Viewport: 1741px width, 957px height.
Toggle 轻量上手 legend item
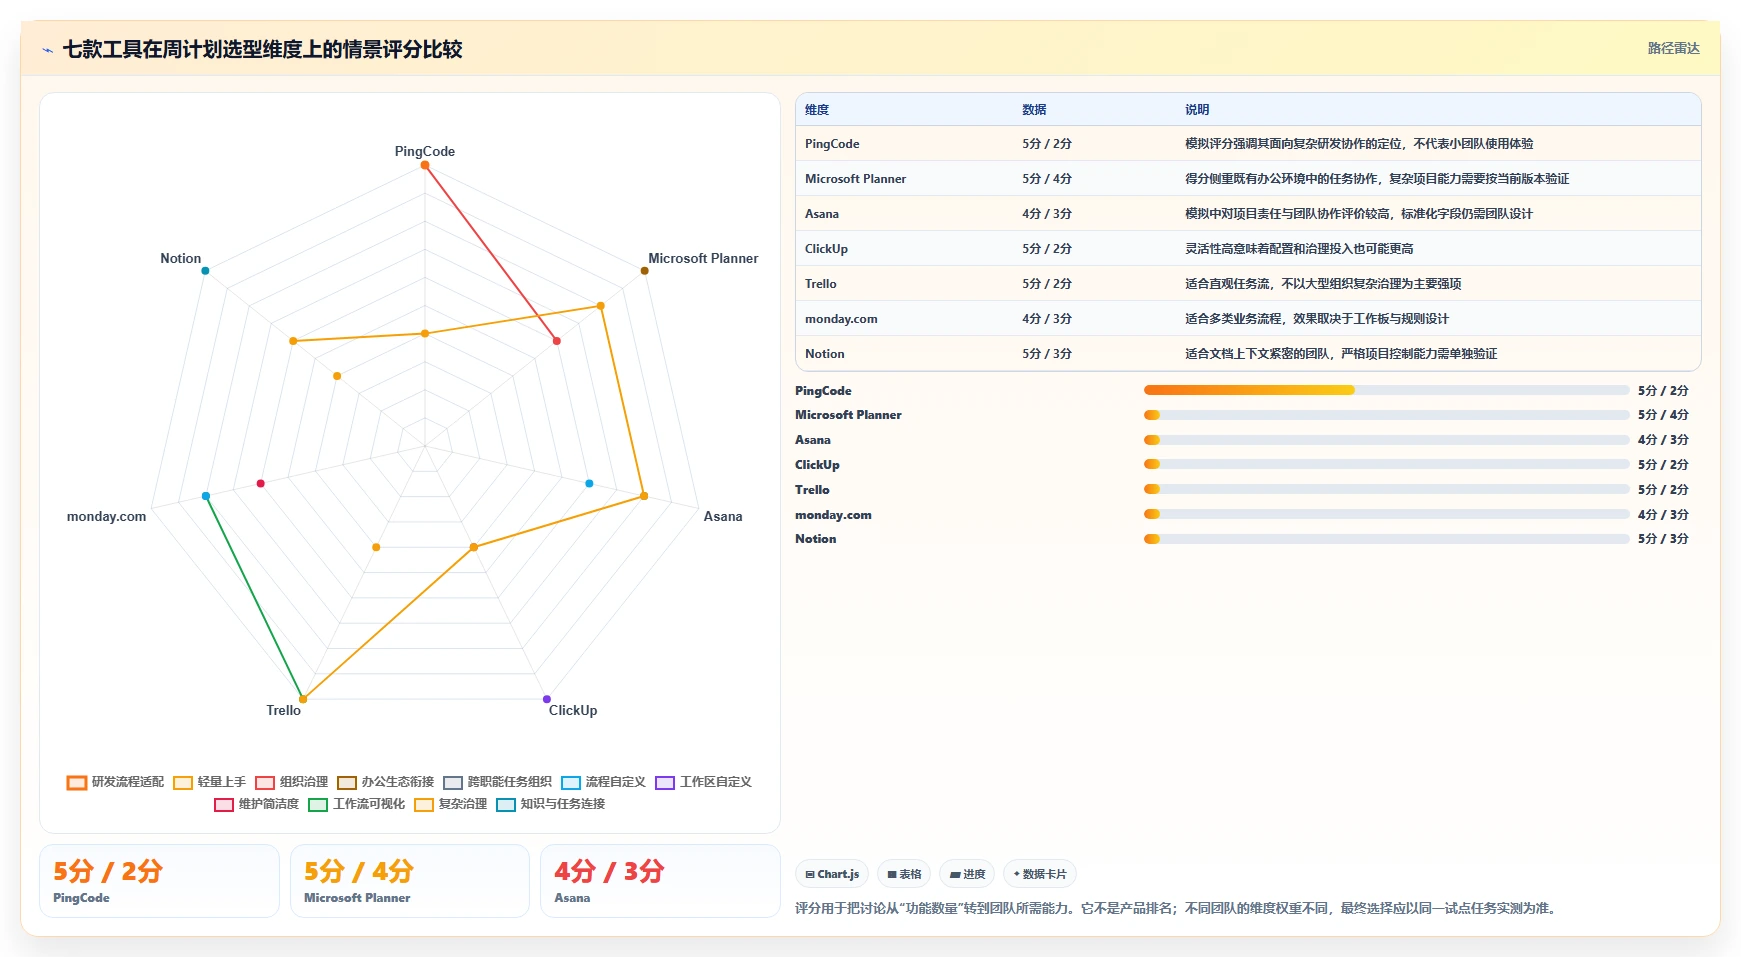click(209, 782)
